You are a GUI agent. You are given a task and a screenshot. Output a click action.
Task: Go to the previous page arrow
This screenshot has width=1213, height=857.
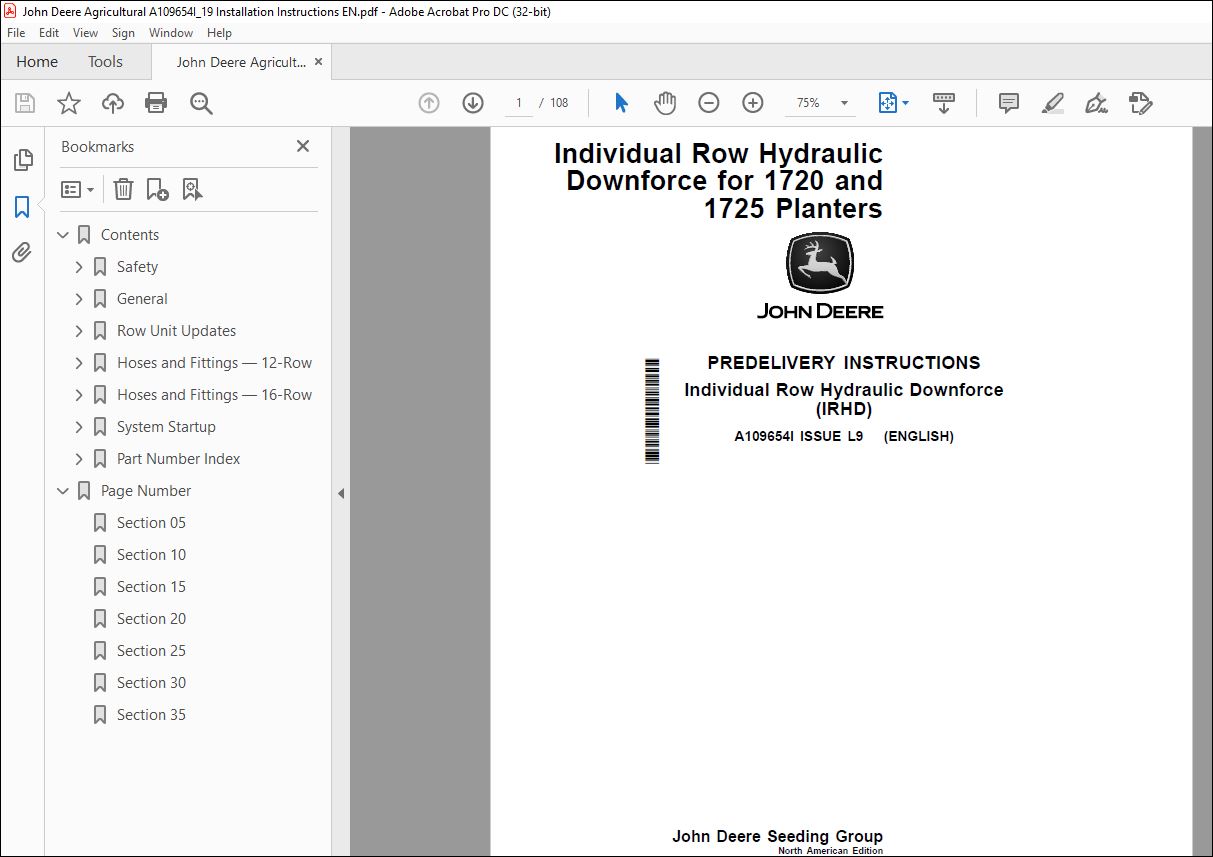pos(429,103)
